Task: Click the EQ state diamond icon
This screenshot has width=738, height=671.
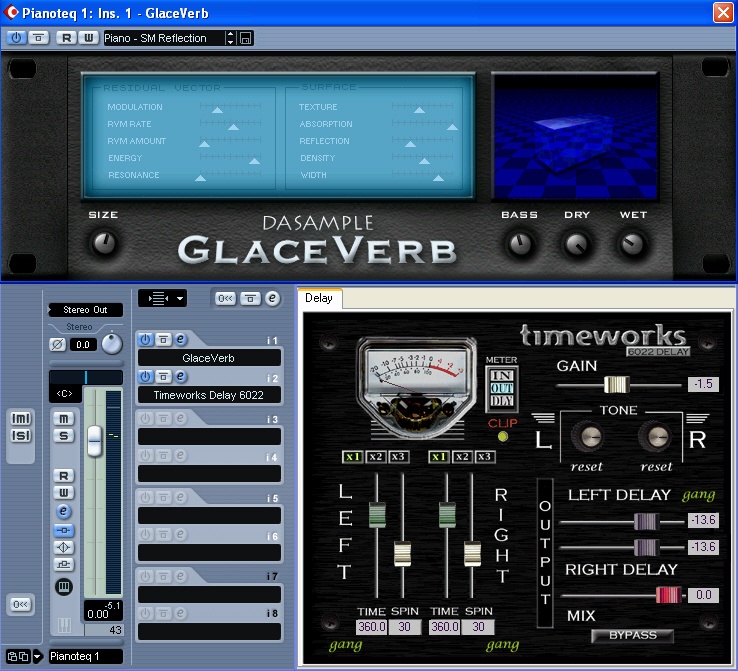Action: [64, 547]
